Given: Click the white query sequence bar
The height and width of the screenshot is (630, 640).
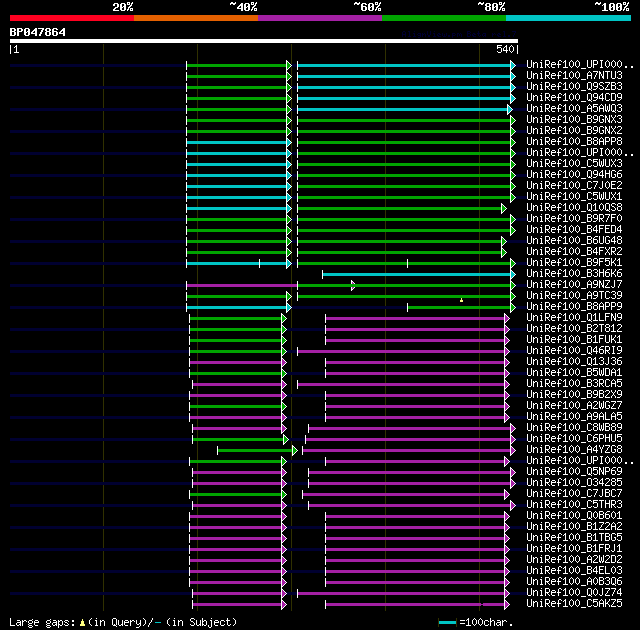Looking at the screenshot, I should pyautogui.click(x=264, y=41).
